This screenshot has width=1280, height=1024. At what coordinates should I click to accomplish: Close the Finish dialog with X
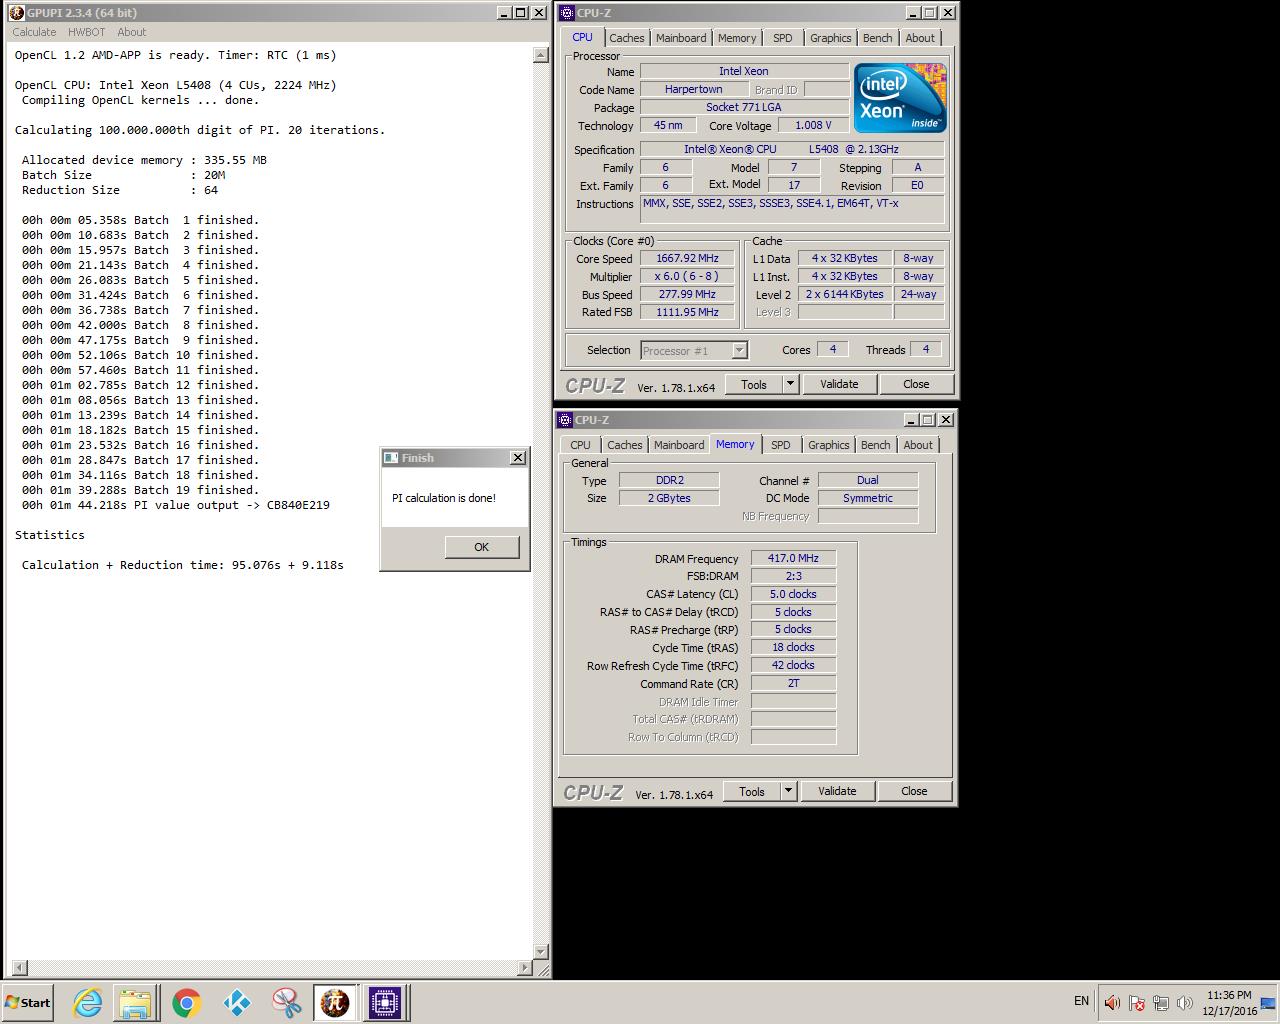517,458
